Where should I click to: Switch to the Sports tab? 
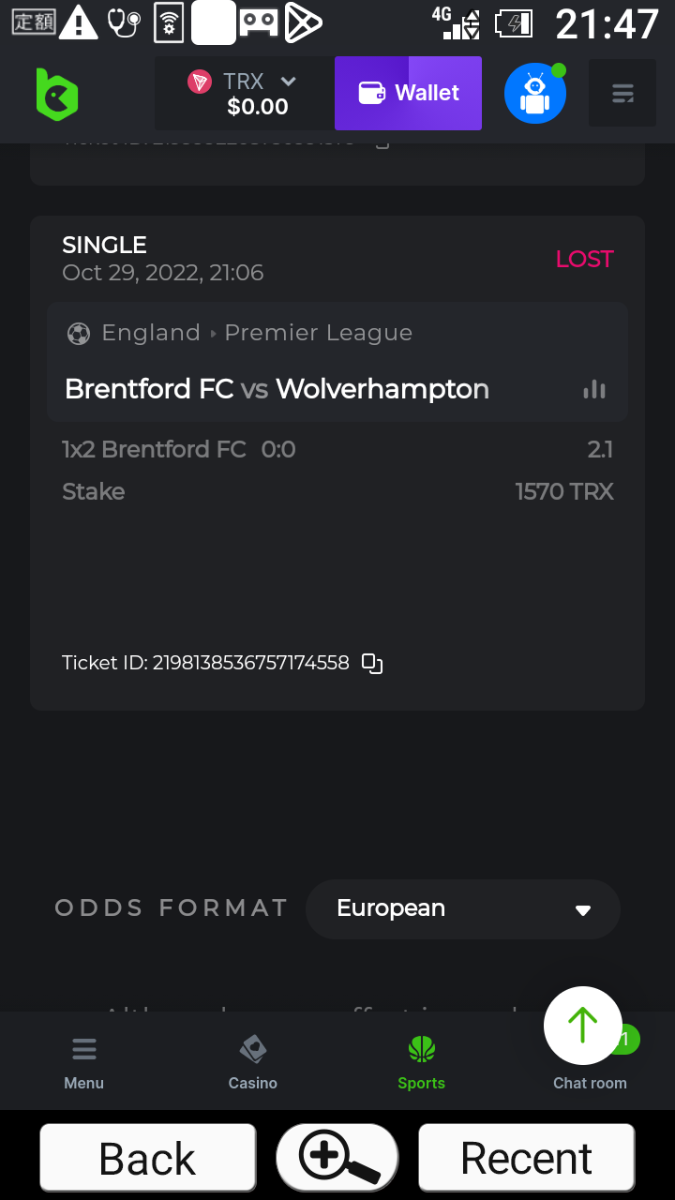tap(421, 1062)
